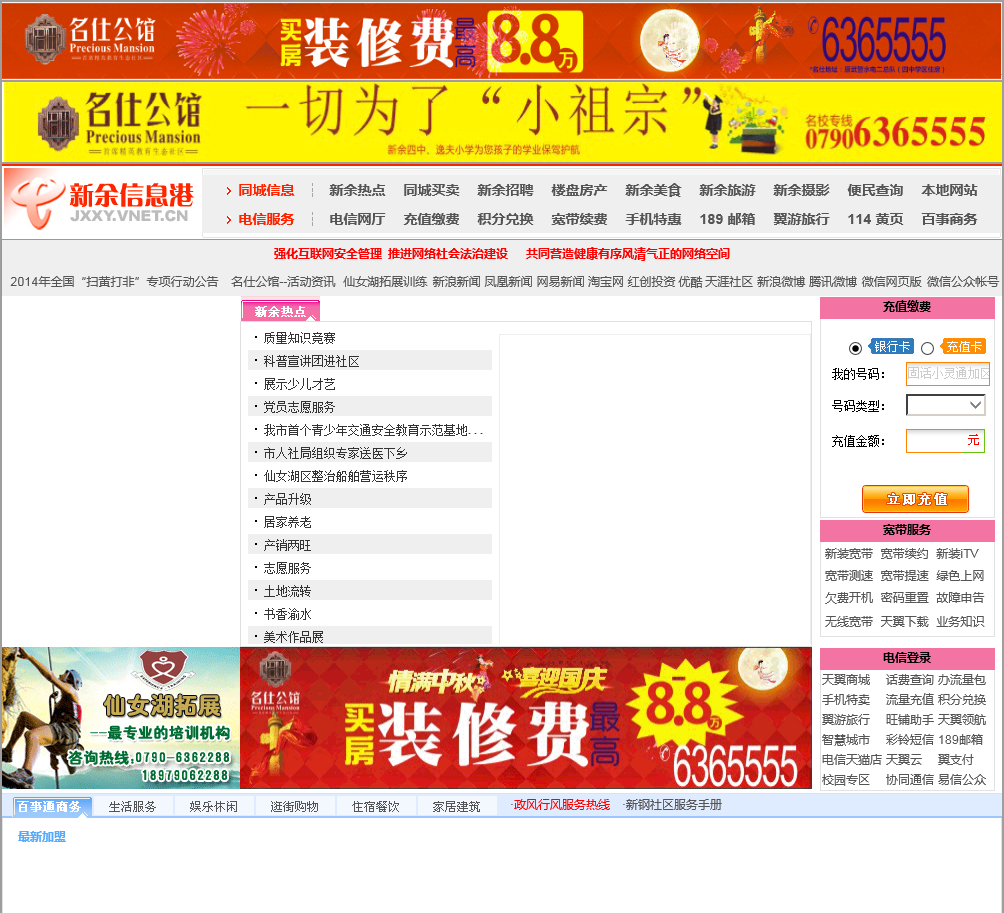
Task: Open the news item 美术作品展
Action: (293, 637)
